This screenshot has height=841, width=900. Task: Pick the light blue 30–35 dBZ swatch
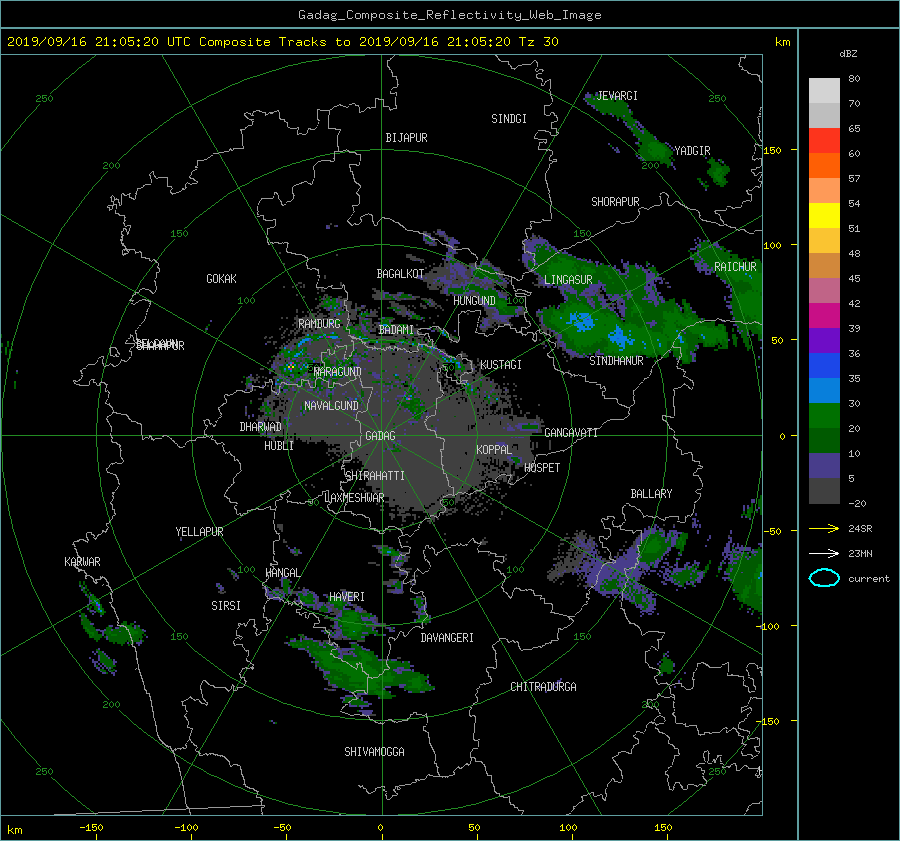coord(824,391)
